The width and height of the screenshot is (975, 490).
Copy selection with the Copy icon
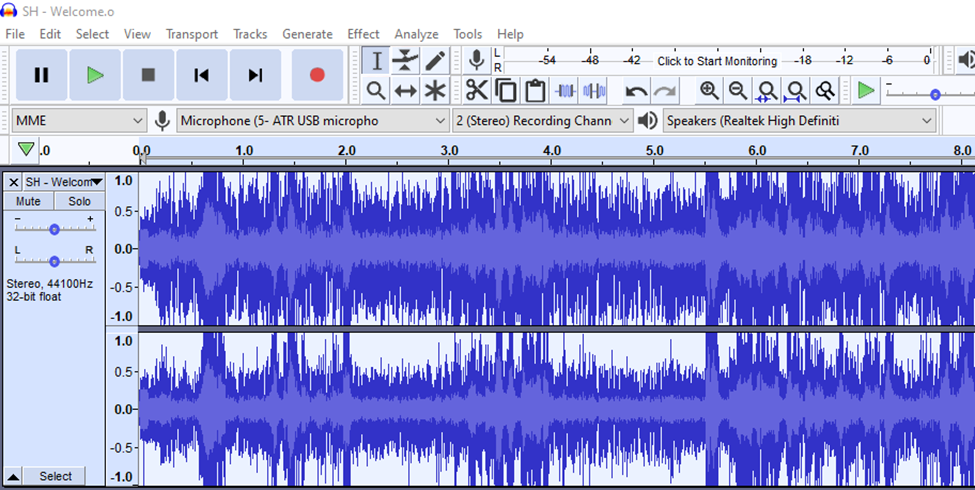pos(506,91)
